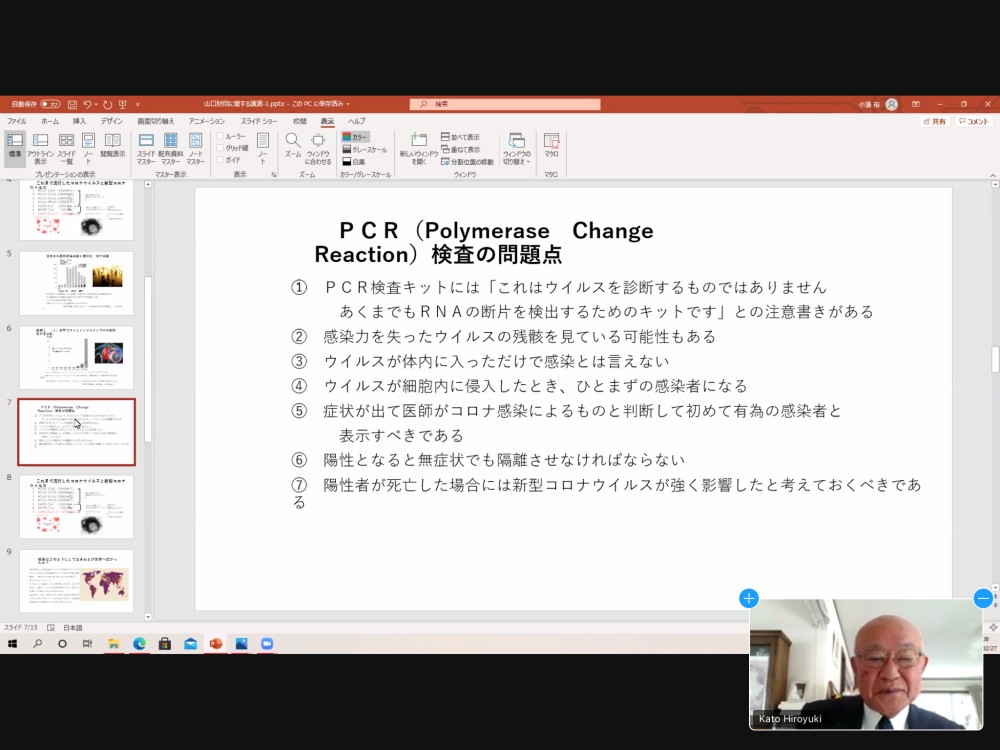Select the カラー color mode

[355, 137]
